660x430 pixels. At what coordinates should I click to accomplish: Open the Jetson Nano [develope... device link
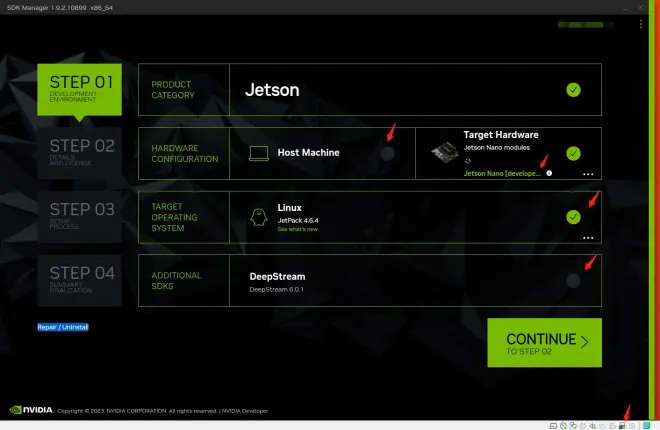[x=502, y=173]
